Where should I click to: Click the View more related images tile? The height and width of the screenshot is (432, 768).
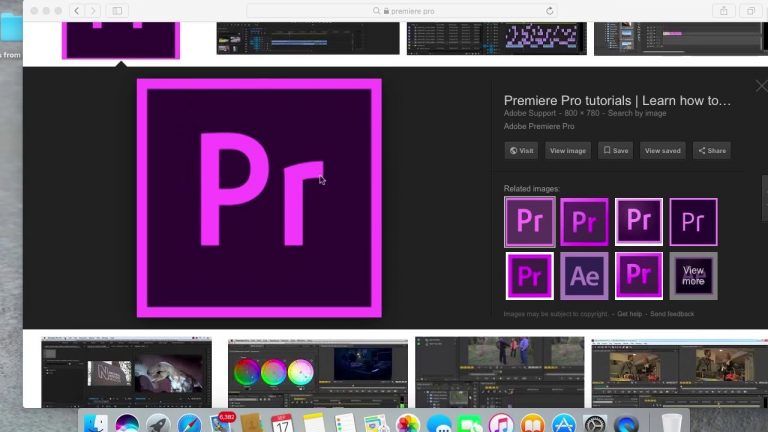[x=694, y=276]
